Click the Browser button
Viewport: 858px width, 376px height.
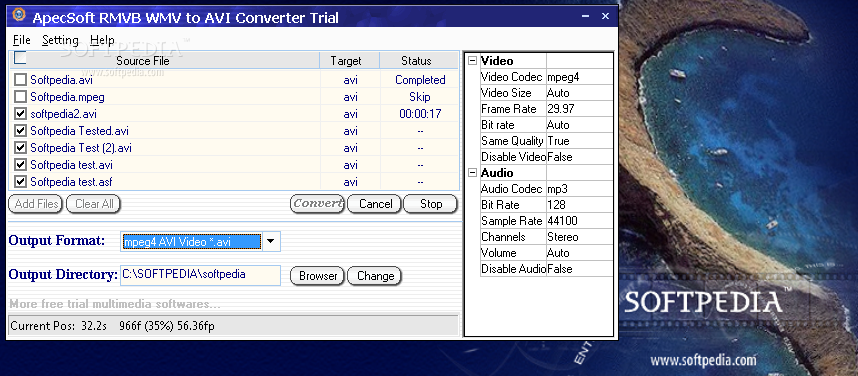317,276
